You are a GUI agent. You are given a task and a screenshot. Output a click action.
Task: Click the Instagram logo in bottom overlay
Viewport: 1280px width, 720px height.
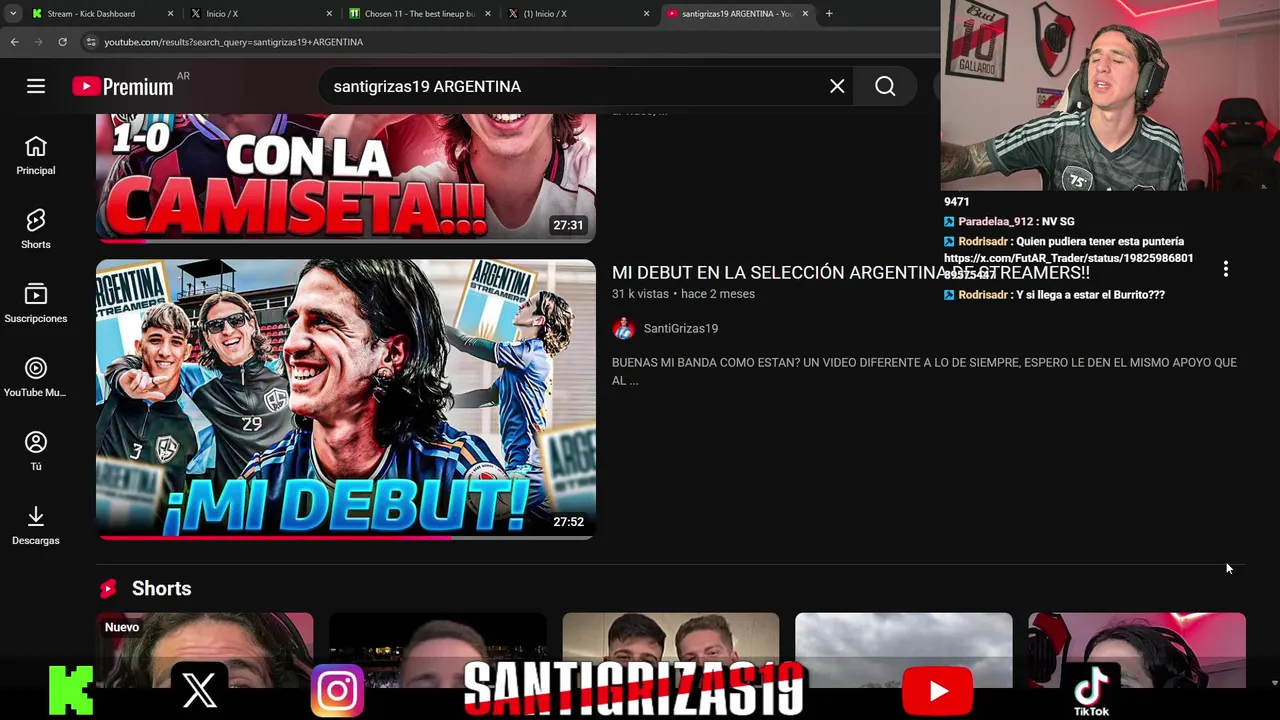pos(337,690)
